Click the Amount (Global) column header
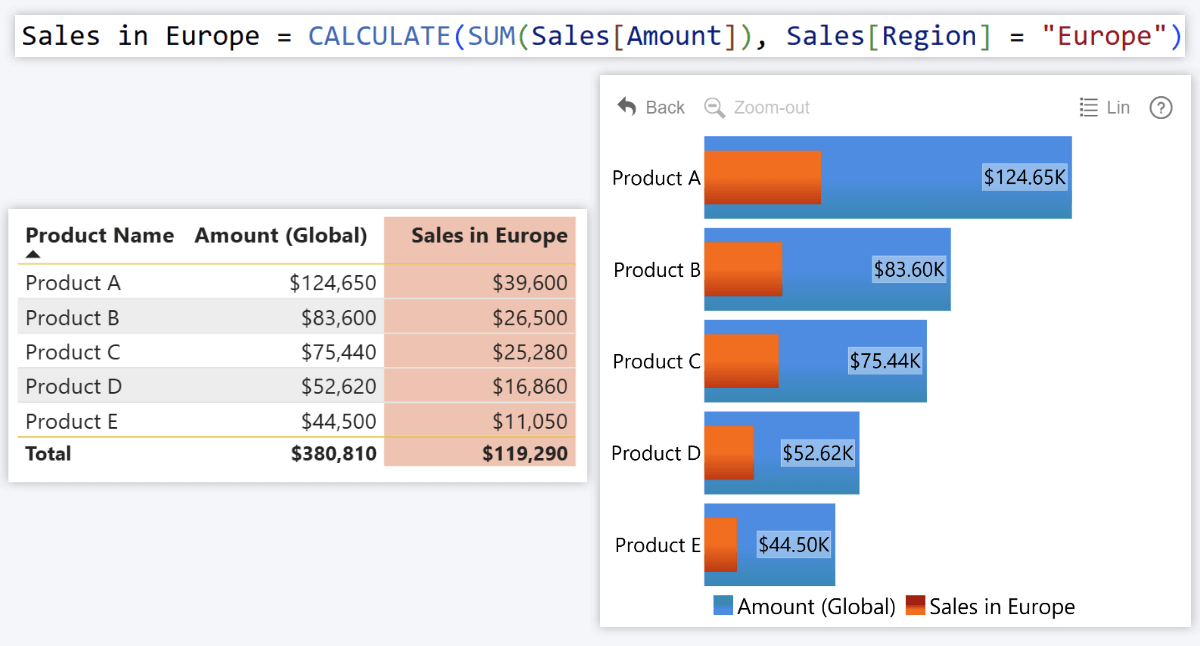This screenshot has width=1200, height=646. (x=281, y=236)
